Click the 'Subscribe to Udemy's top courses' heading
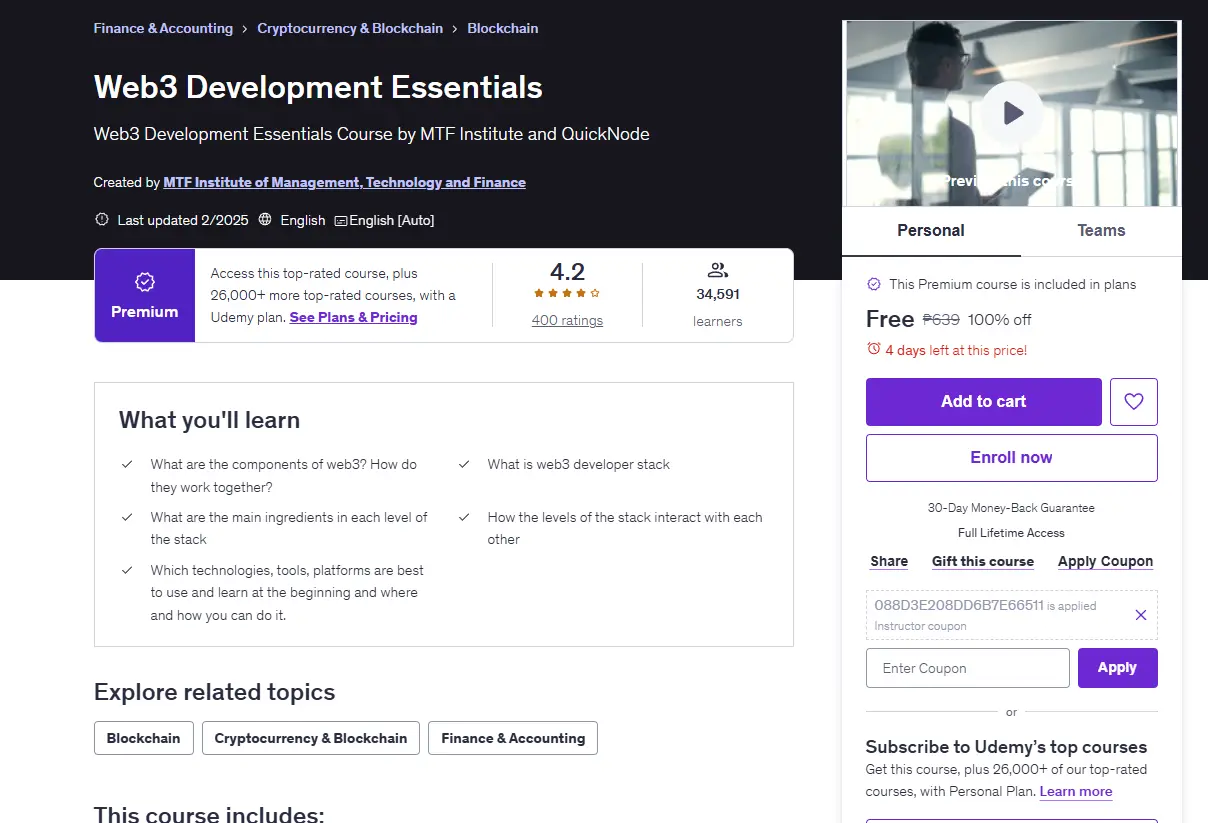 (x=1006, y=747)
